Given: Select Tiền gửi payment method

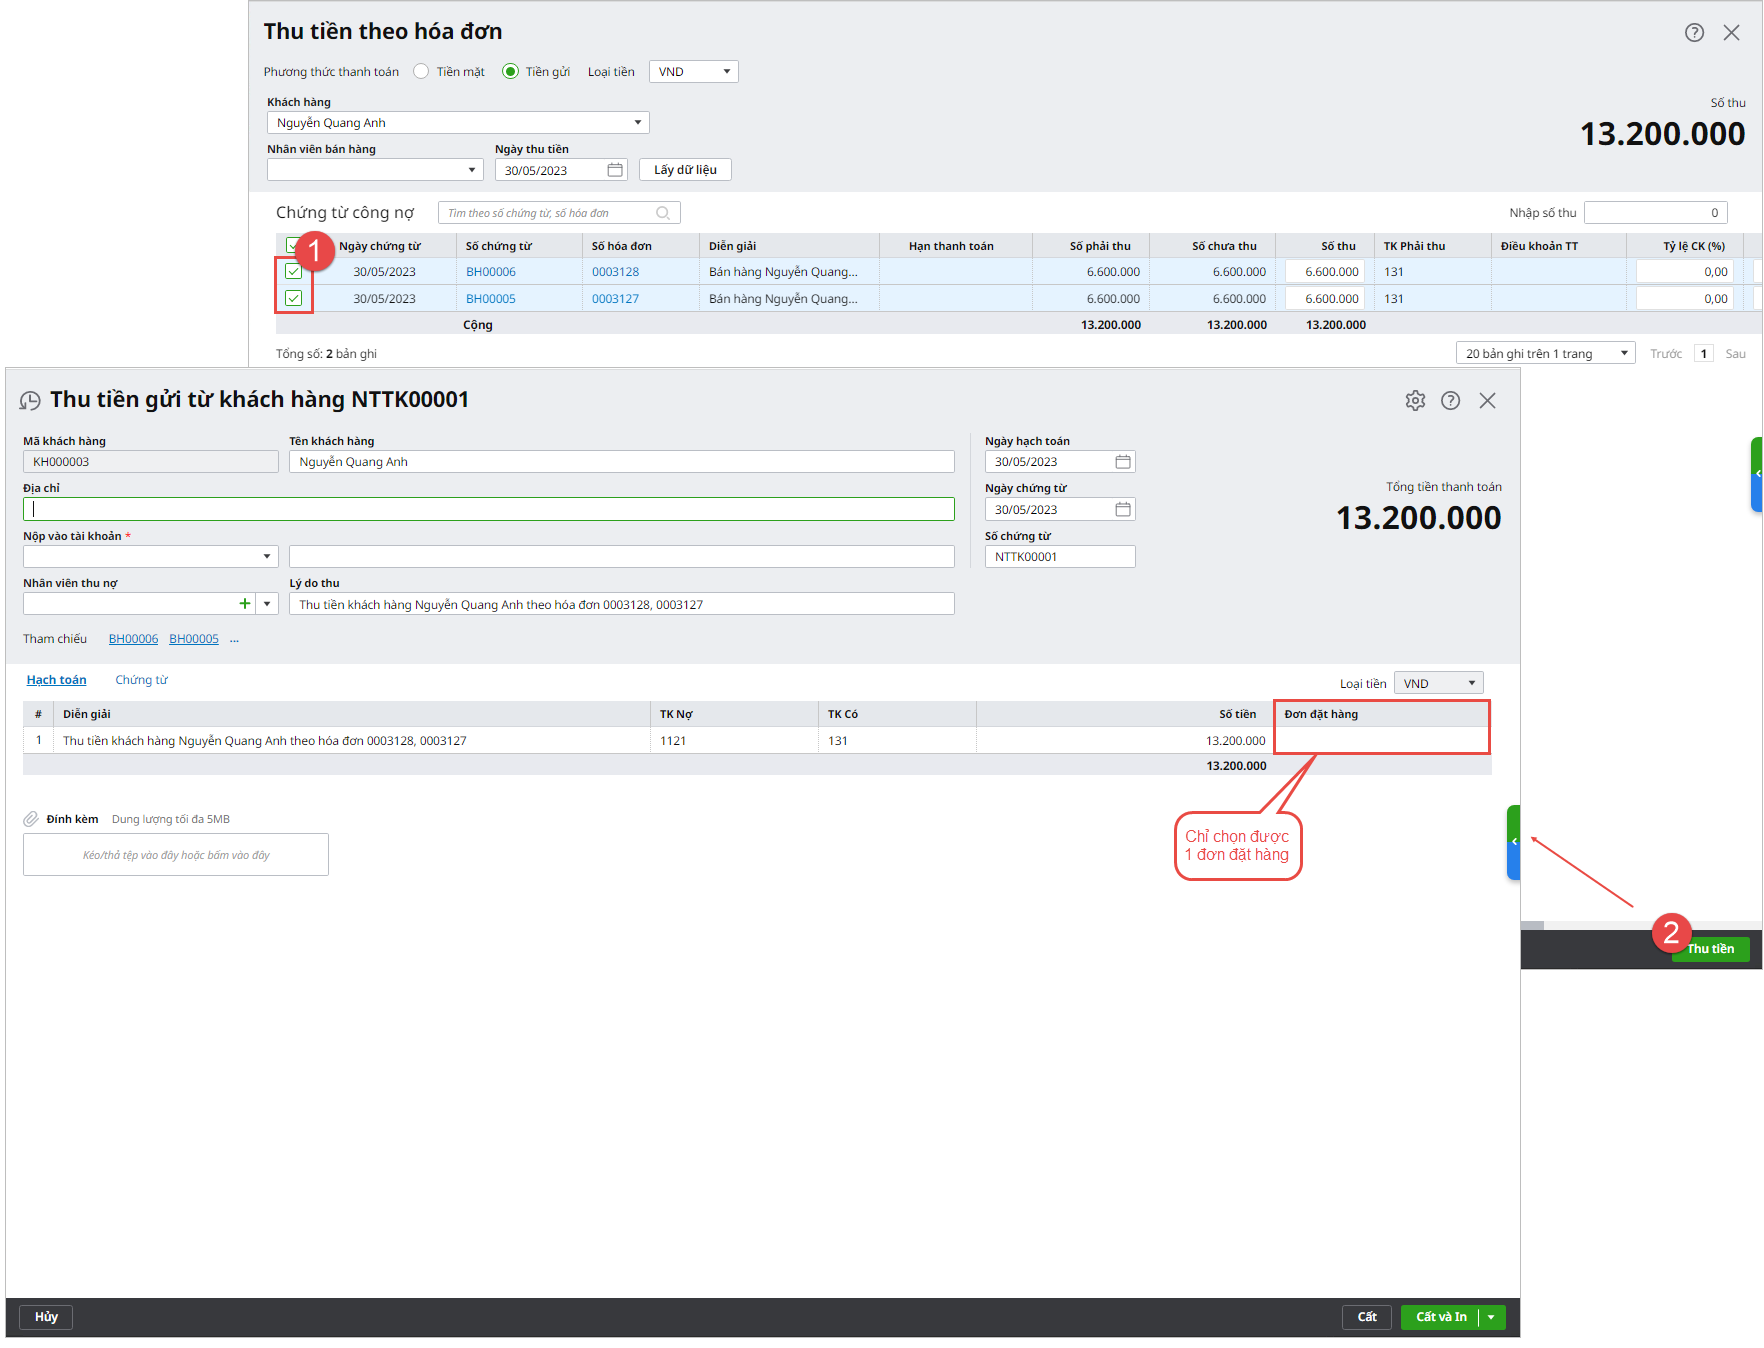Looking at the screenshot, I should 510,72.
